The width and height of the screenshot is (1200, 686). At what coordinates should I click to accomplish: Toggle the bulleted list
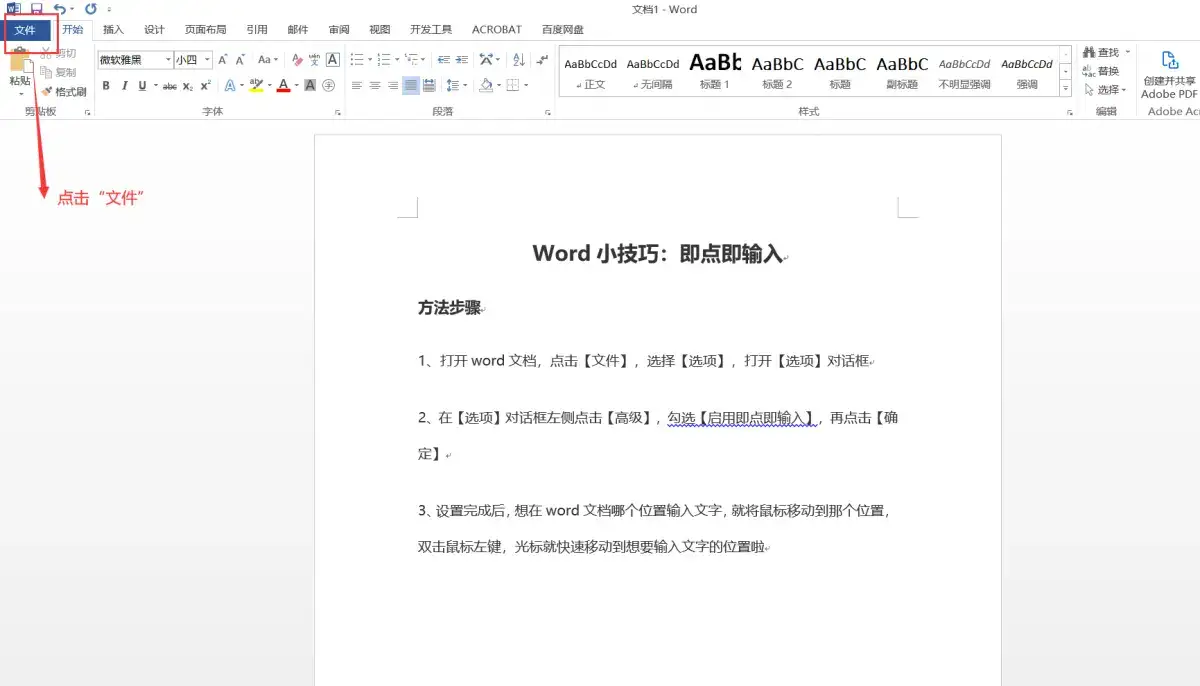356,58
